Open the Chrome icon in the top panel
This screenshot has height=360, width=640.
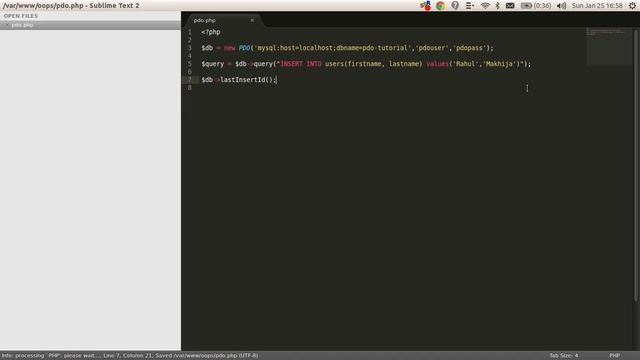(440, 6)
